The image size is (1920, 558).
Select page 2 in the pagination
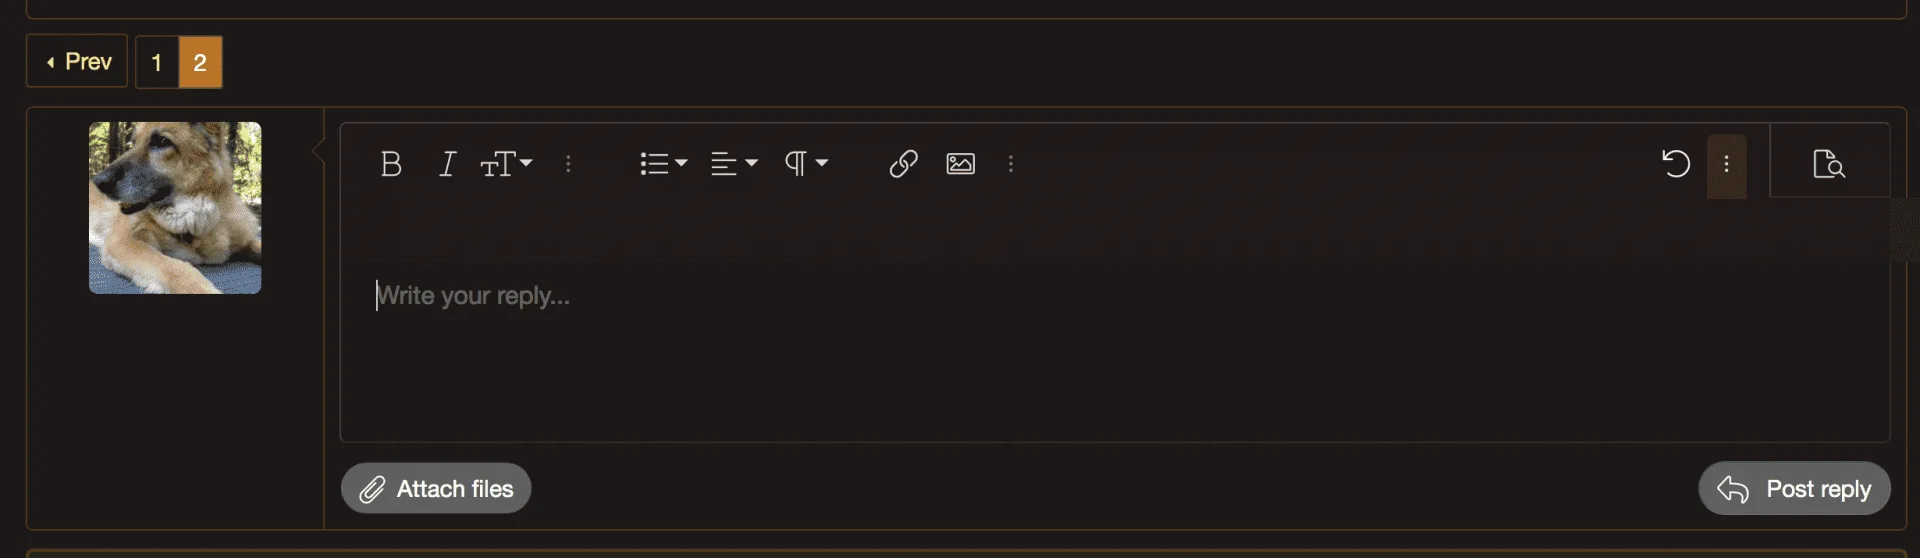point(200,63)
